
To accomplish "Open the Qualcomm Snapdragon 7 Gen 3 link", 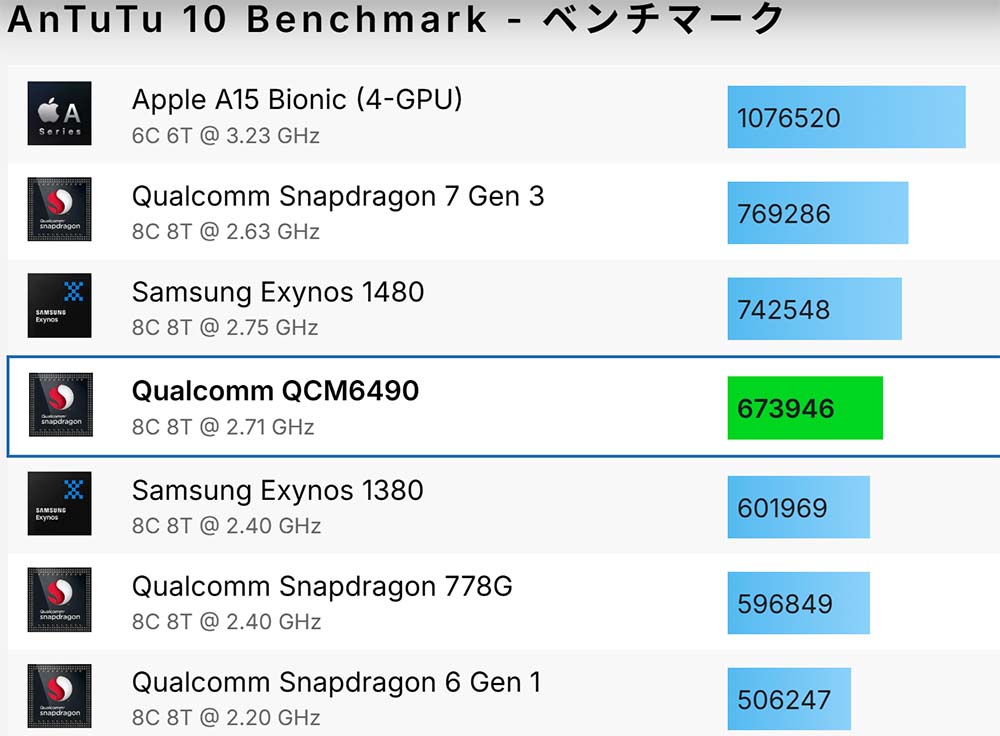I will [338, 196].
